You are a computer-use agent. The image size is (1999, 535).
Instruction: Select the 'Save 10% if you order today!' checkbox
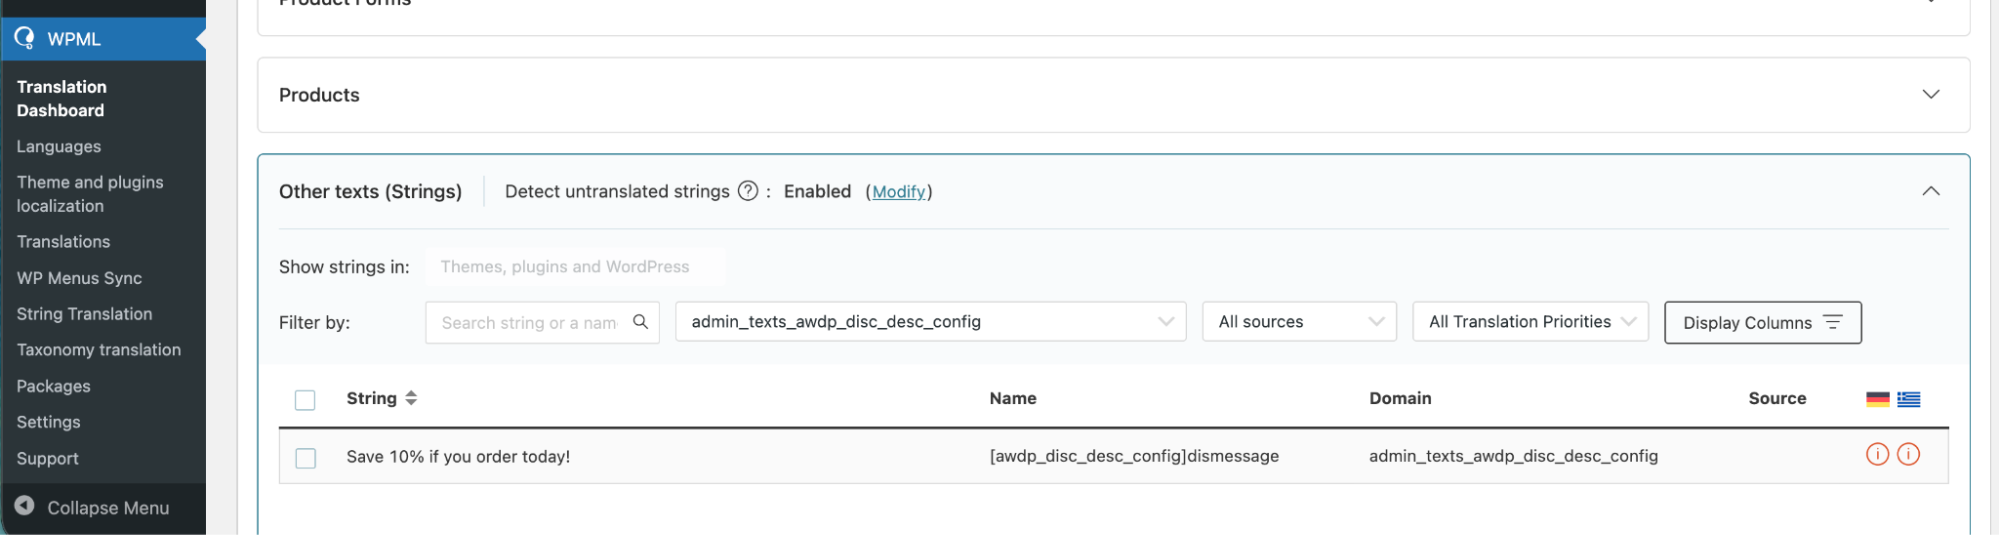(x=305, y=458)
